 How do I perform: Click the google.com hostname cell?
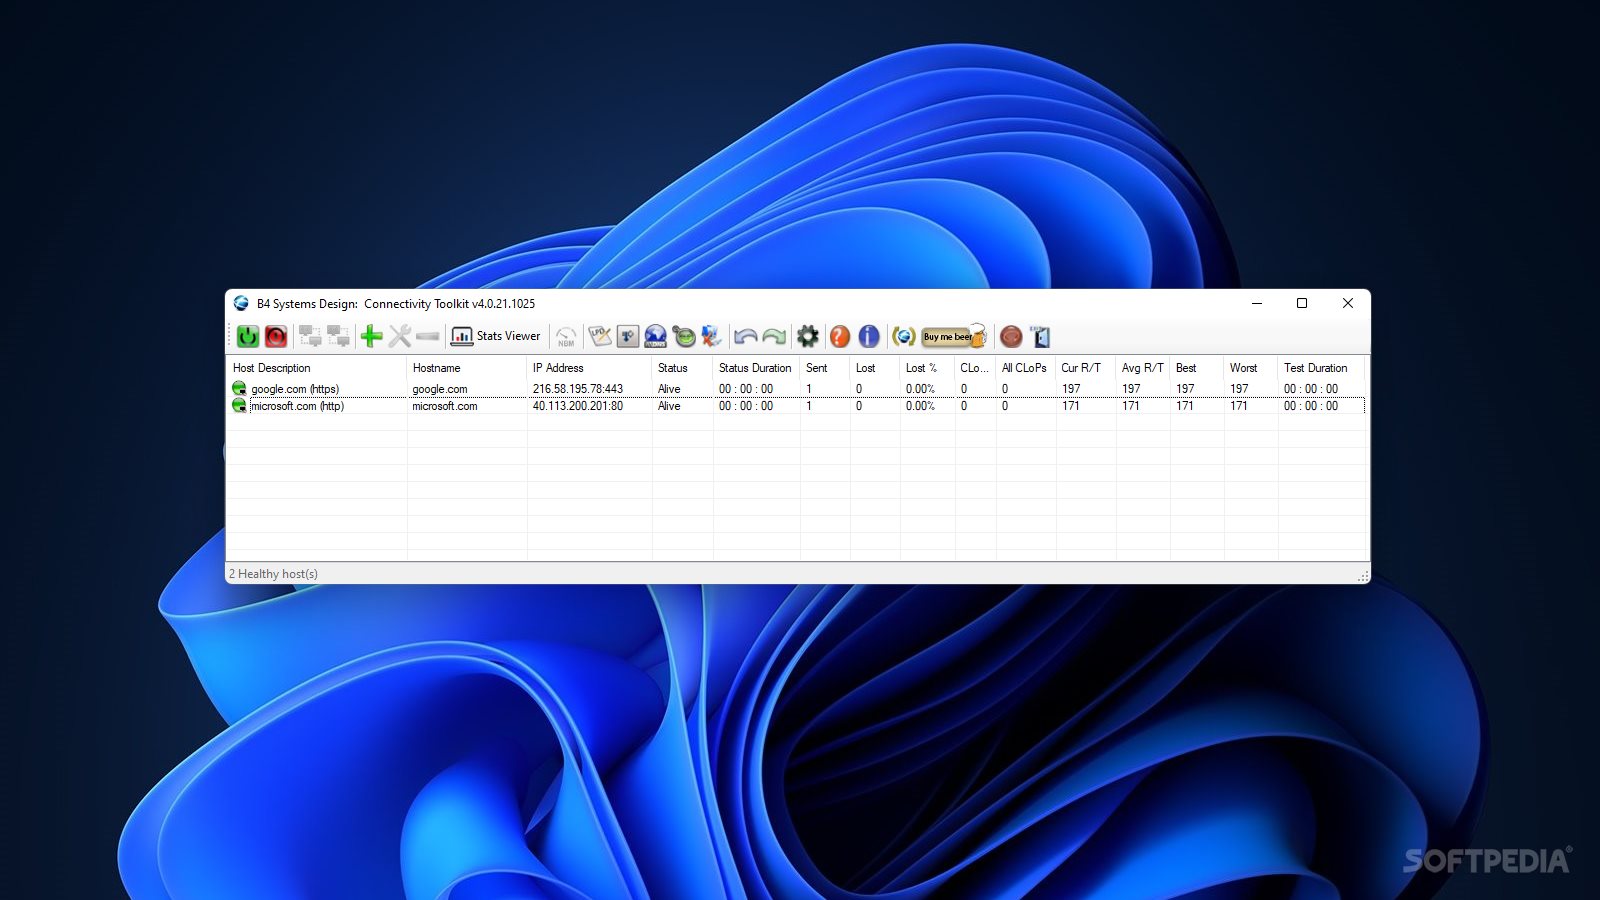point(440,389)
